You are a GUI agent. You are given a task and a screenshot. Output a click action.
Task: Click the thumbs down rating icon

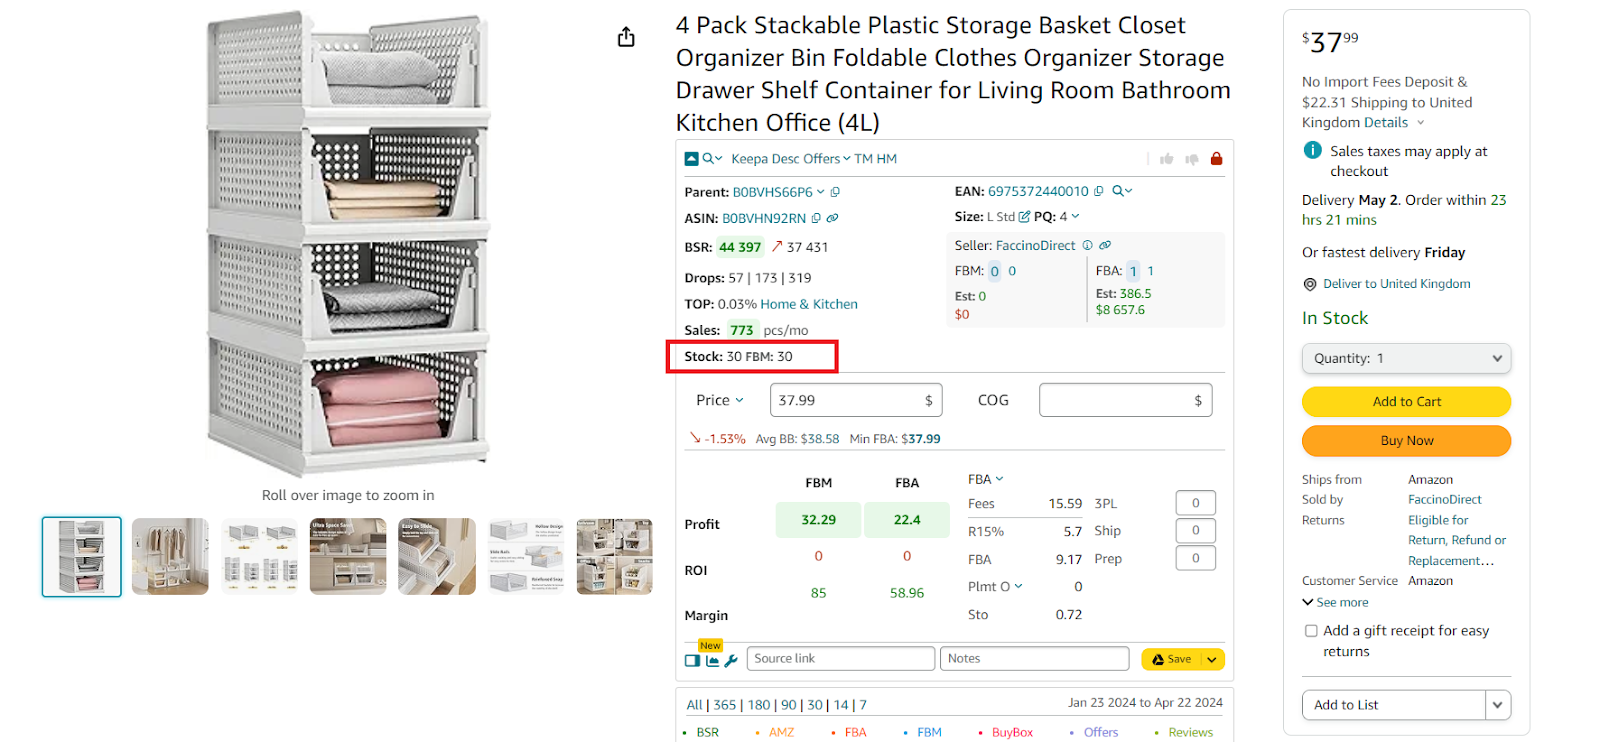pos(1192,158)
